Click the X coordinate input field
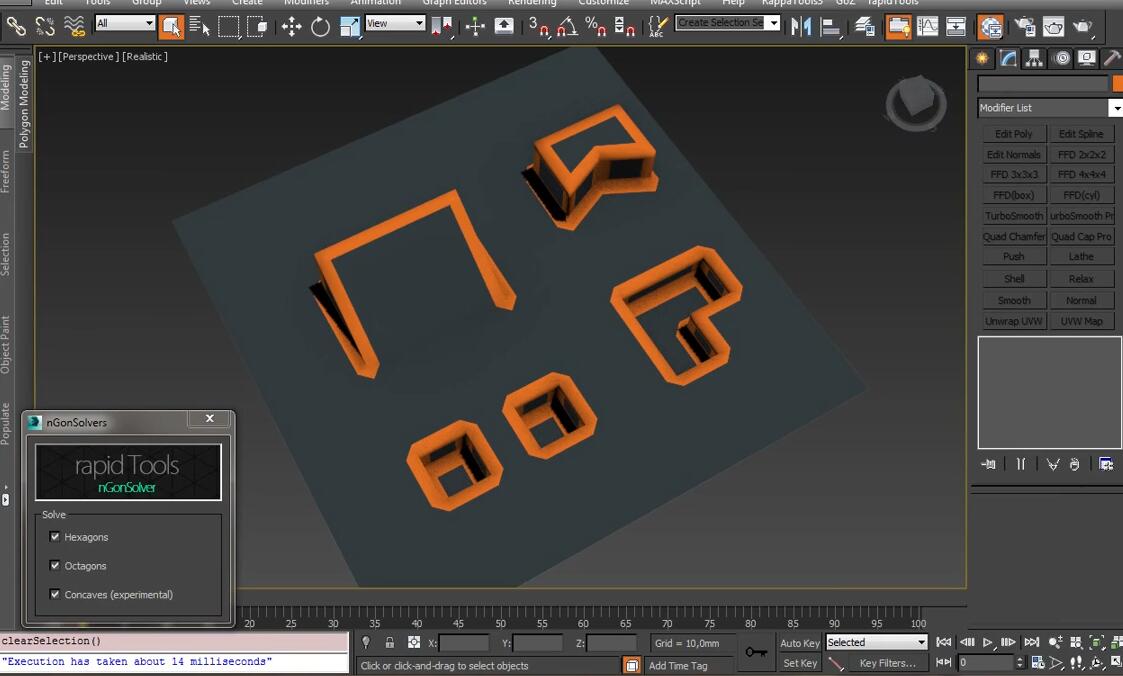 click(x=463, y=643)
